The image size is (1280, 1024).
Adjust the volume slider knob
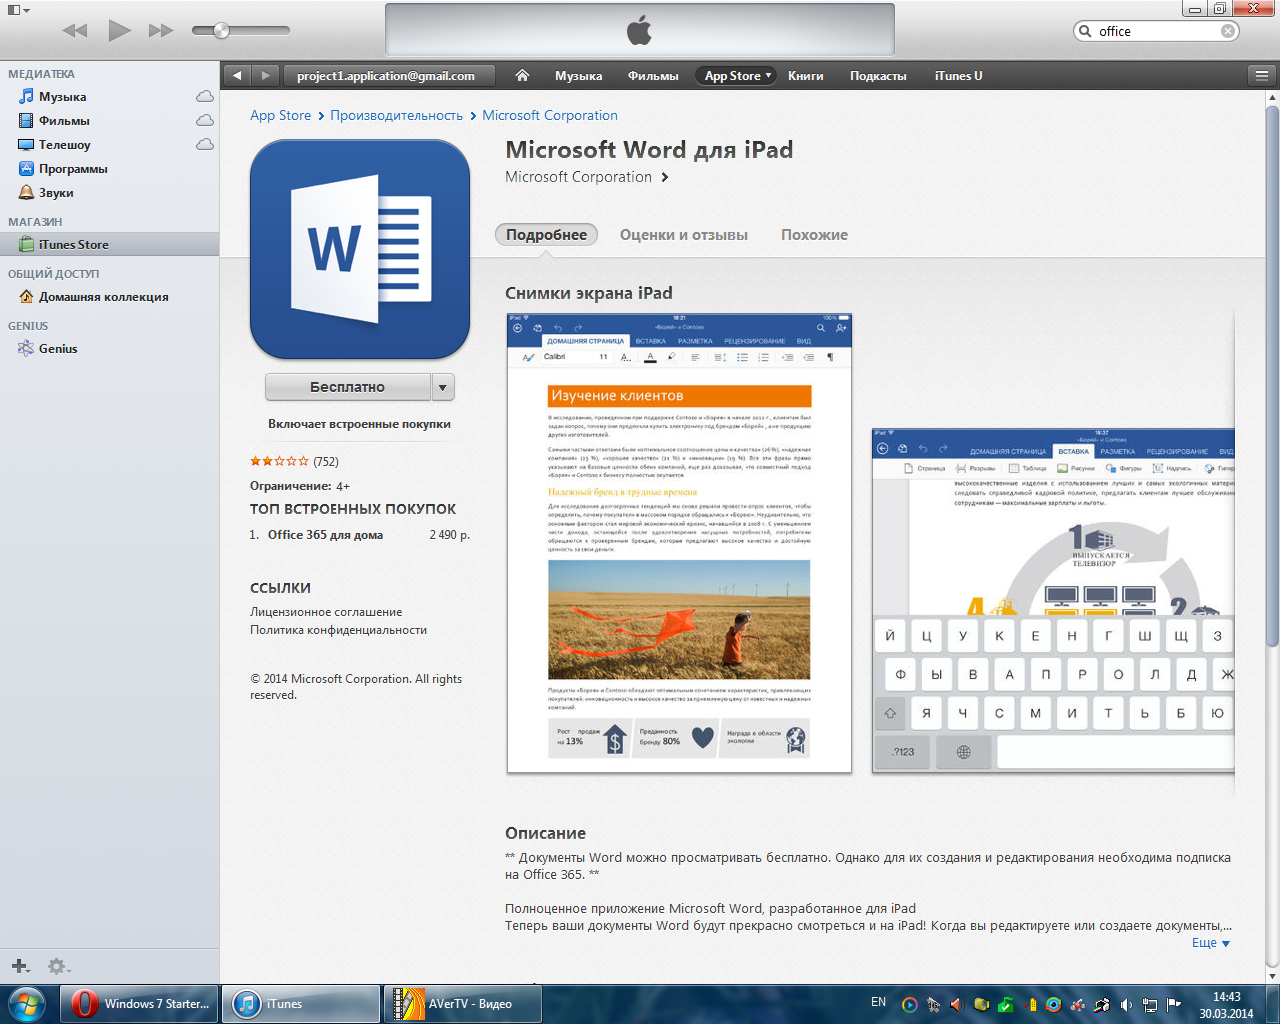point(222,31)
